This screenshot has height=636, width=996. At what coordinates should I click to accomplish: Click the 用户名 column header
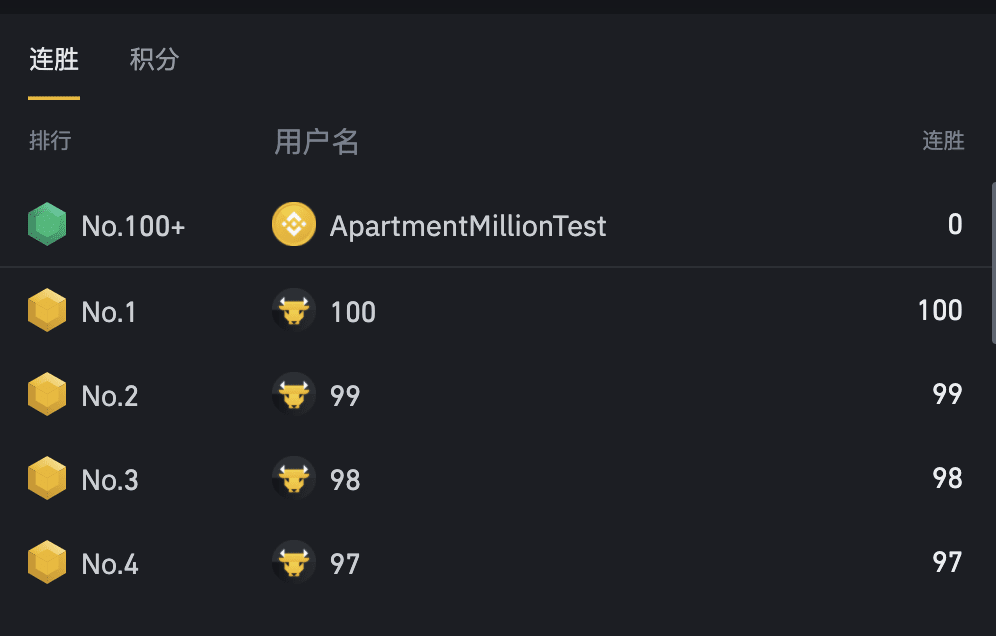316,142
